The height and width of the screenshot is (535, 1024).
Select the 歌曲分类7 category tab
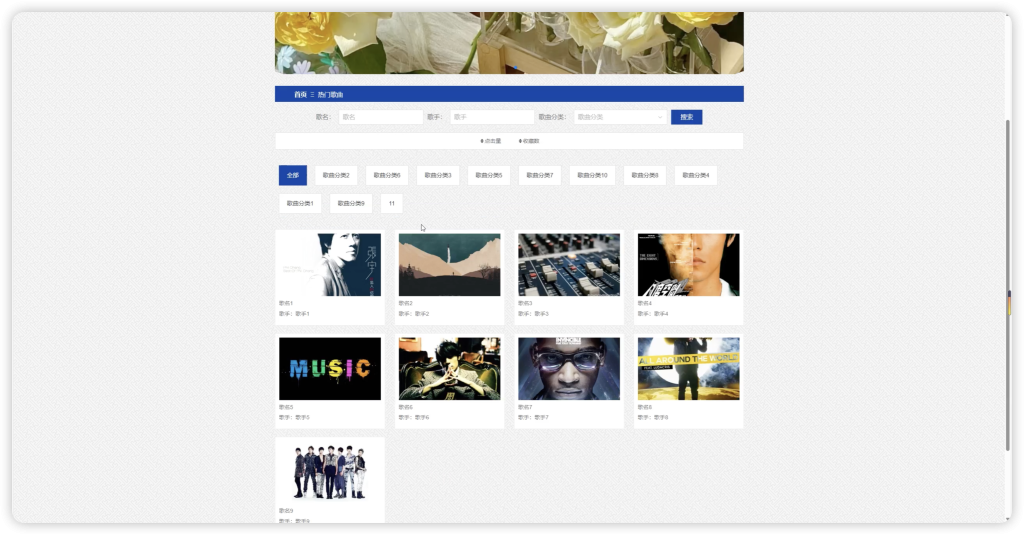539,175
